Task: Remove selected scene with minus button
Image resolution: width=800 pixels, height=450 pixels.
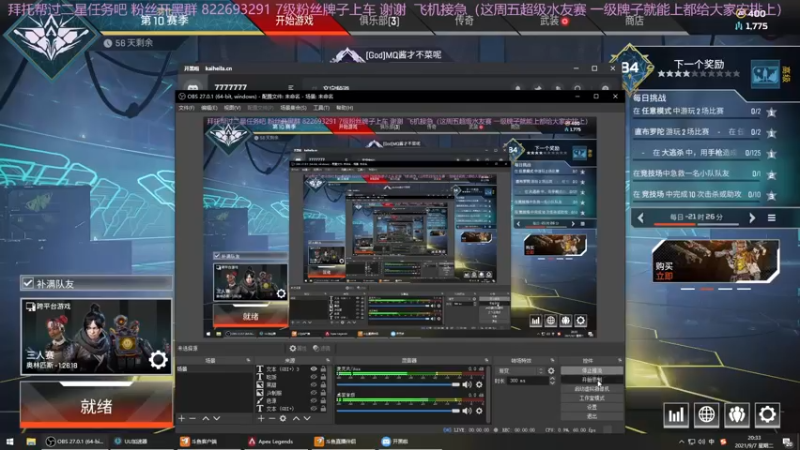Action: tap(192, 418)
